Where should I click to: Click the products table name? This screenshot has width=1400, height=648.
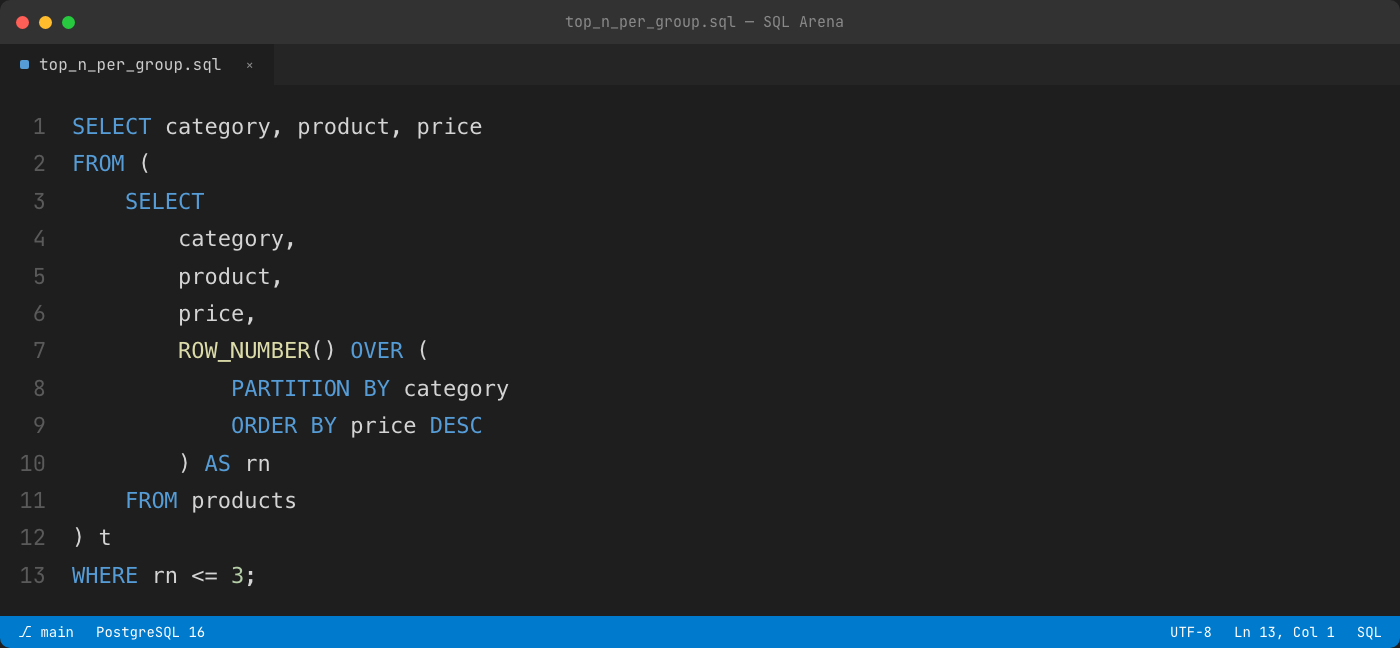pyautogui.click(x=244, y=501)
